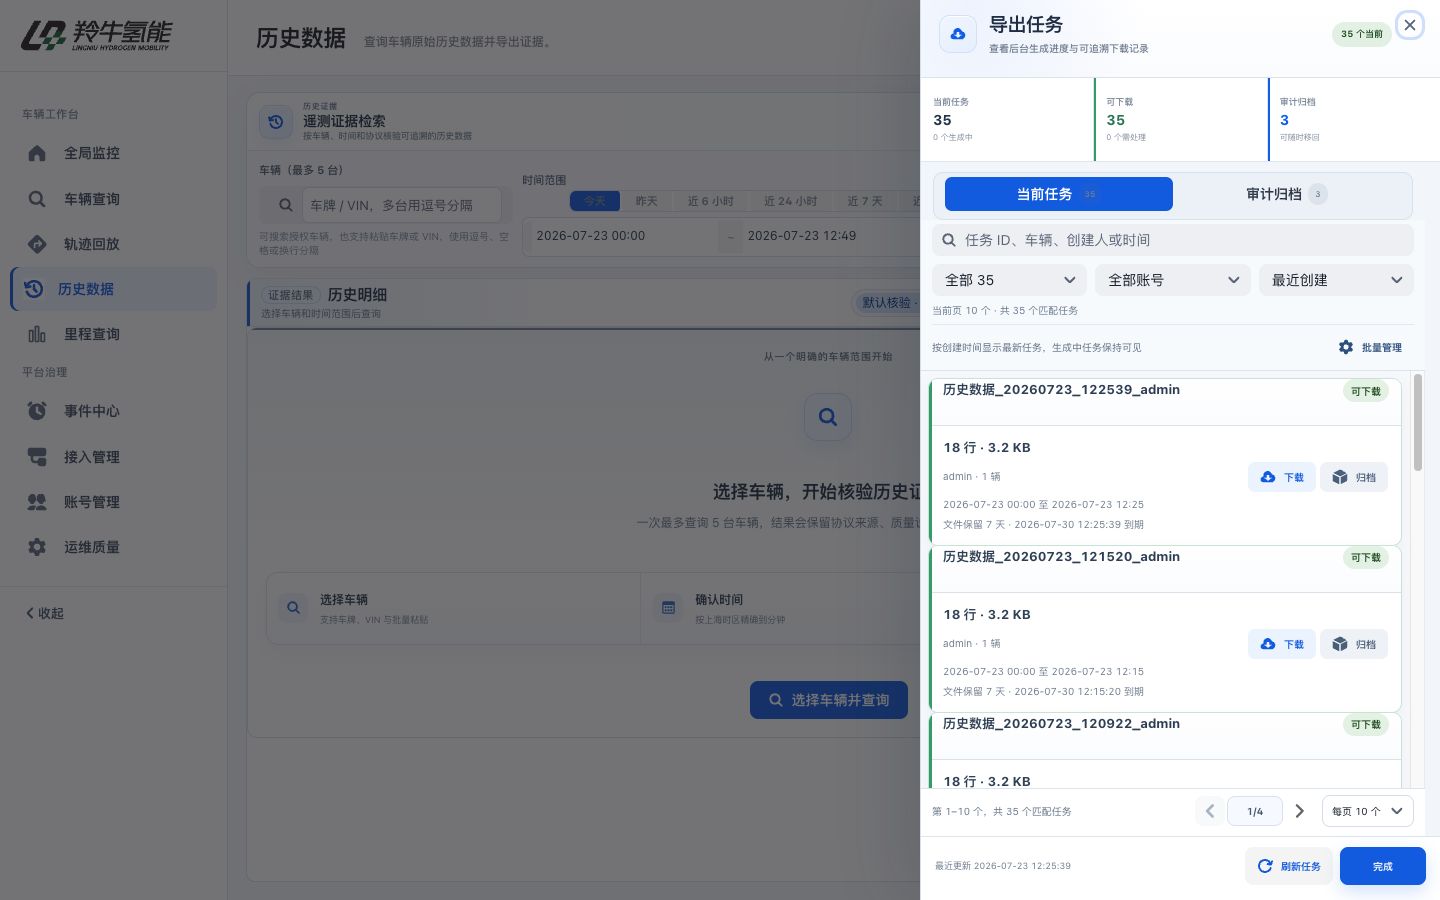1440x900 pixels.
Task: Click the 刷新任务 refresh button
Action: pyautogui.click(x=1289, y=866)
